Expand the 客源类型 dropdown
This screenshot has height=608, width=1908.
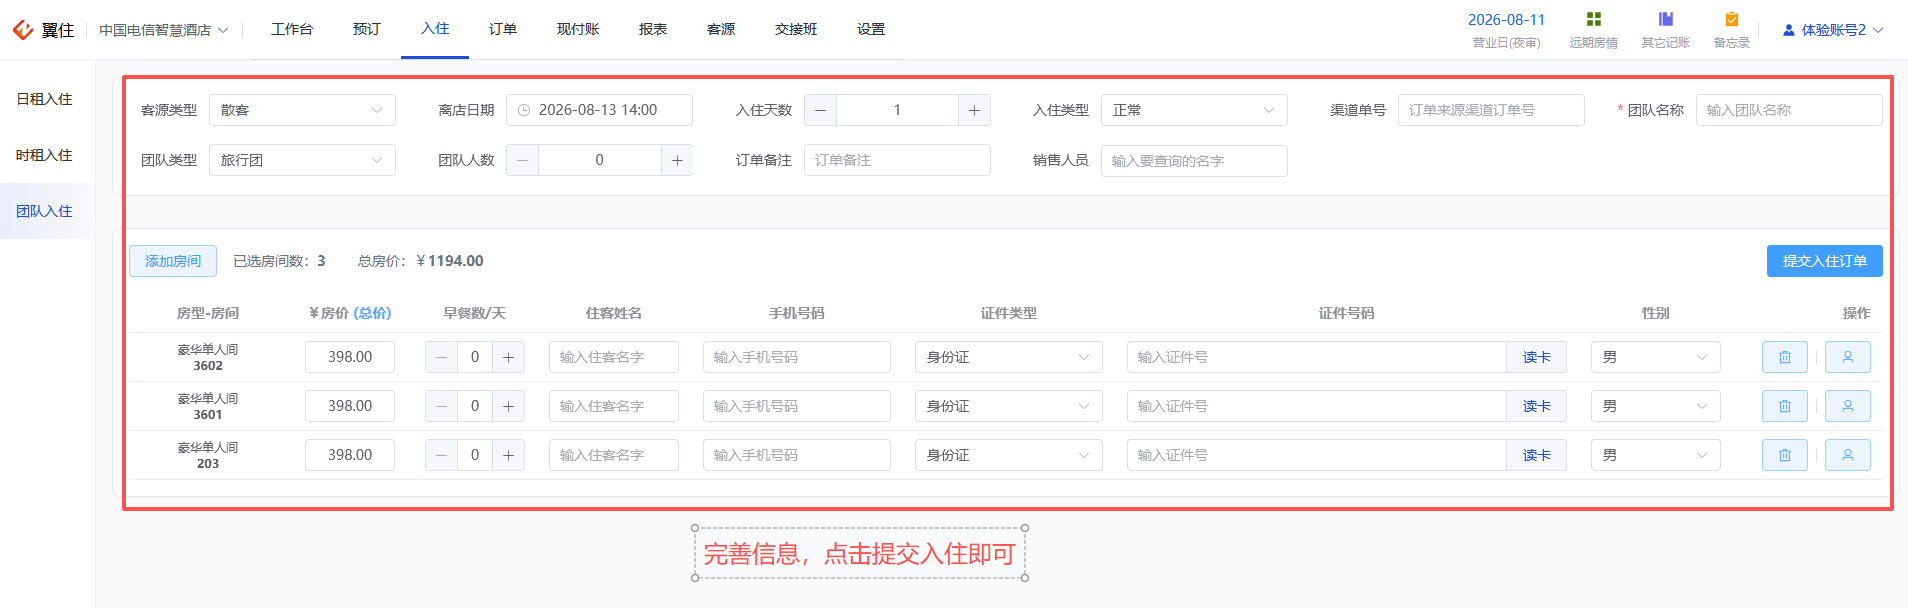(302, 110)
